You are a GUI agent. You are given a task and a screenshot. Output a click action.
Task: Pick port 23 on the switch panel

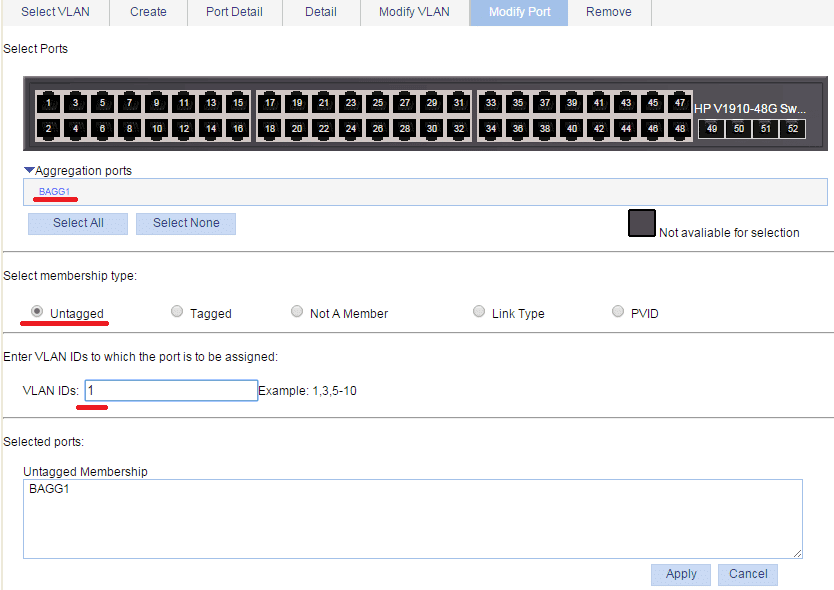[351, 103]
